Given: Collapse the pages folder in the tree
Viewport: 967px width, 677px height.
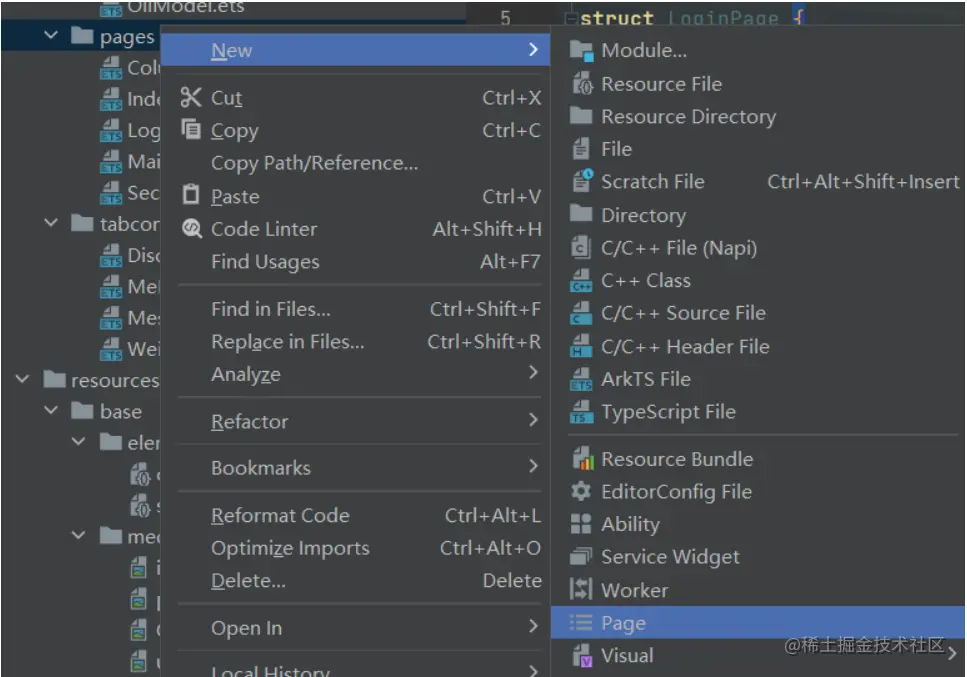Looking at the screenshot, I should 51,37.
